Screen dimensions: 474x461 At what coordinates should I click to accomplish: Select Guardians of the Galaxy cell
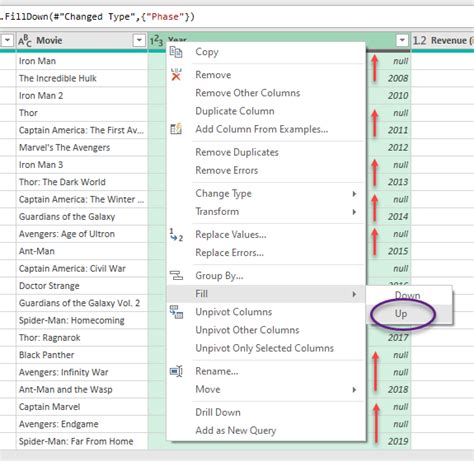click(82, 217)
